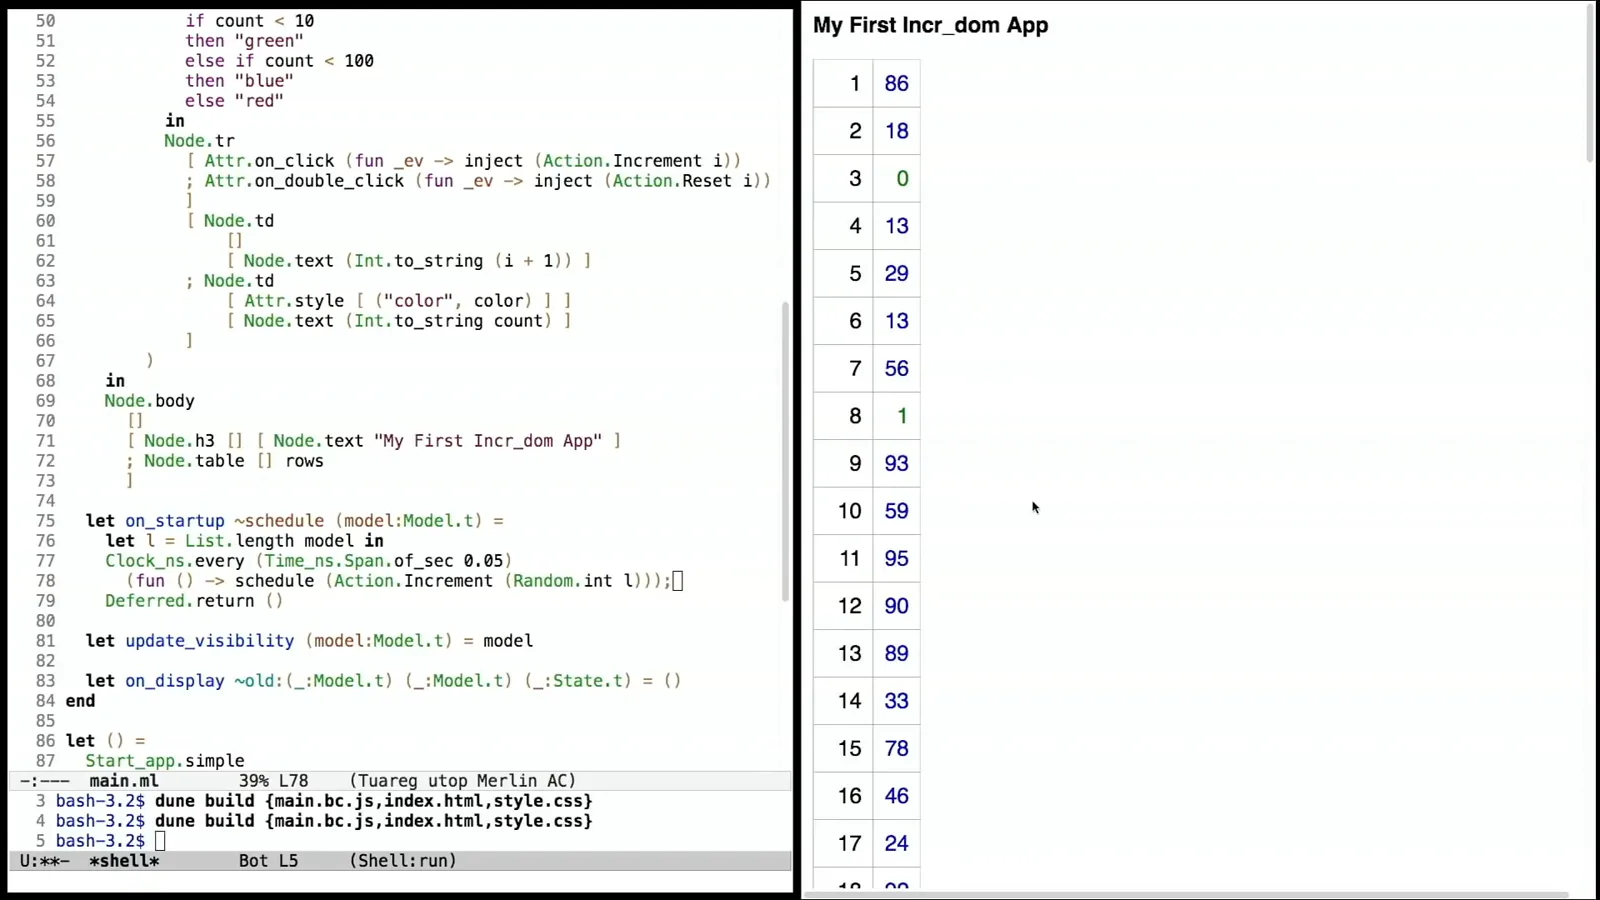1600x900 pixels.
Task: Click count 90 in row 12
Action: pyautogui.click(x=896, y=606)
